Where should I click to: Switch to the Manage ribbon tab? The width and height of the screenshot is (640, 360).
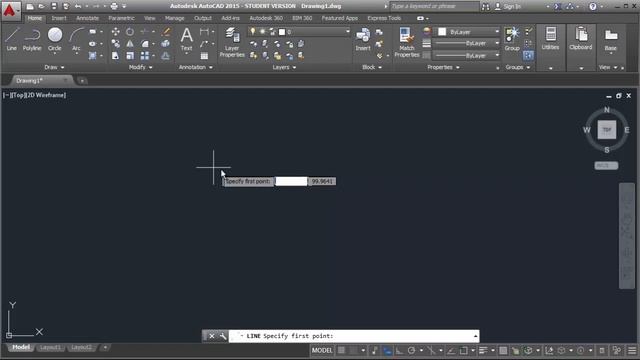click(x=175, y=18)
